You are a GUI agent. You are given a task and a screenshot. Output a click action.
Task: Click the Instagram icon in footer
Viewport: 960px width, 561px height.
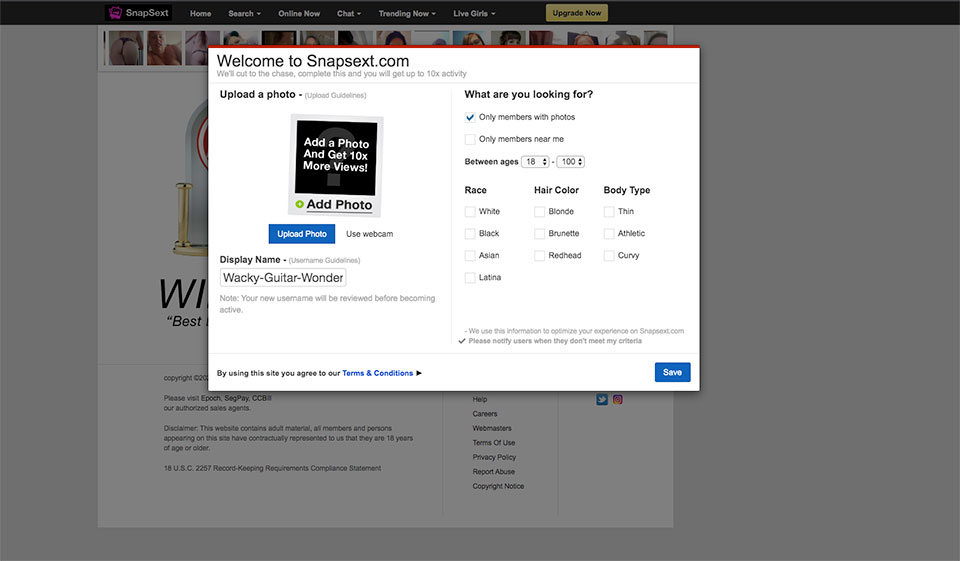click(618, 399)
